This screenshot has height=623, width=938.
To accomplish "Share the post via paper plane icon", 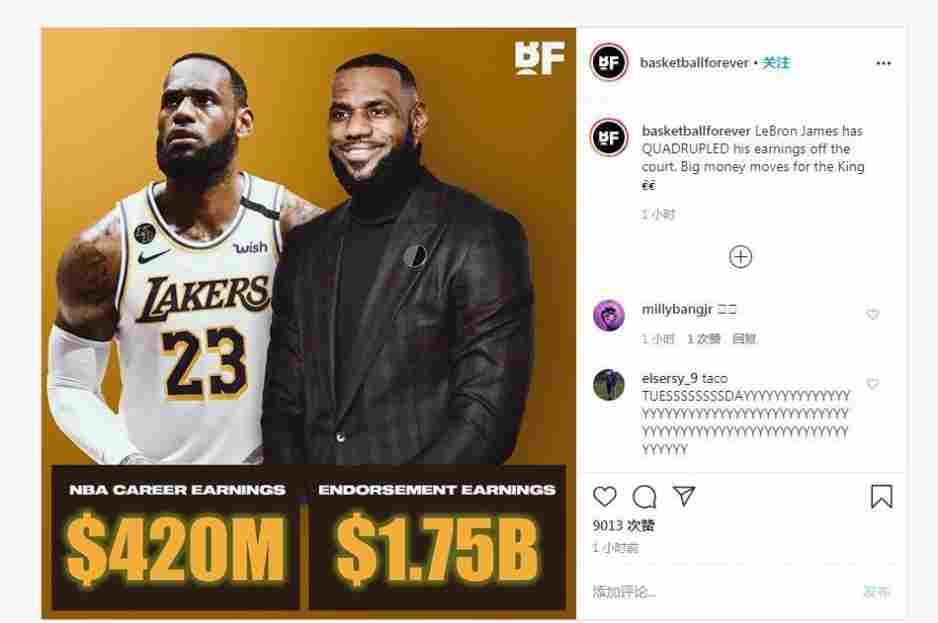I will 684,496.
